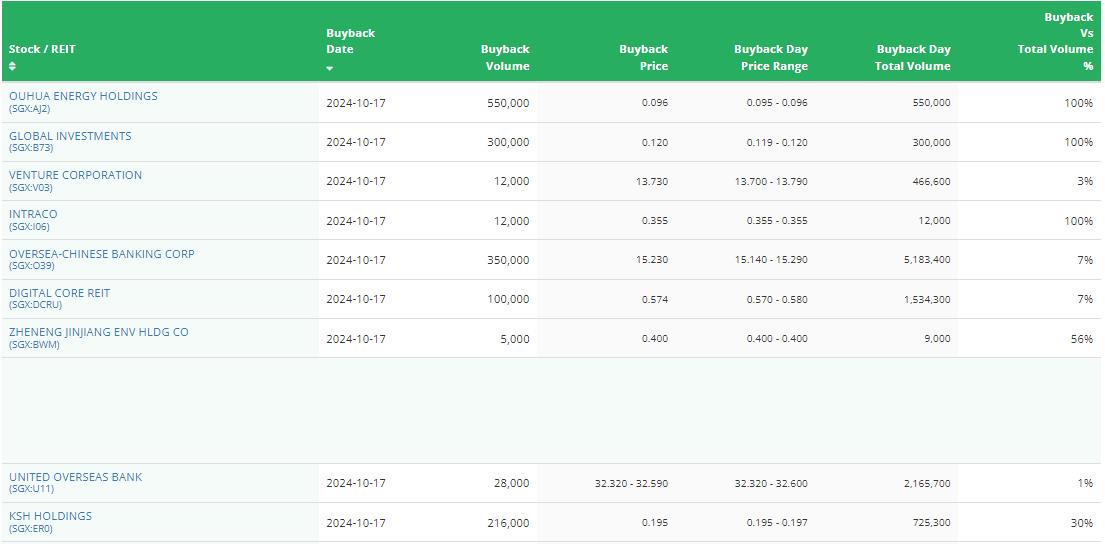Image resolution: width=1105 pixels, height=544 pixels.
Task: Open UNITED OVERSEAS BANK link
Action: (75, 477)
